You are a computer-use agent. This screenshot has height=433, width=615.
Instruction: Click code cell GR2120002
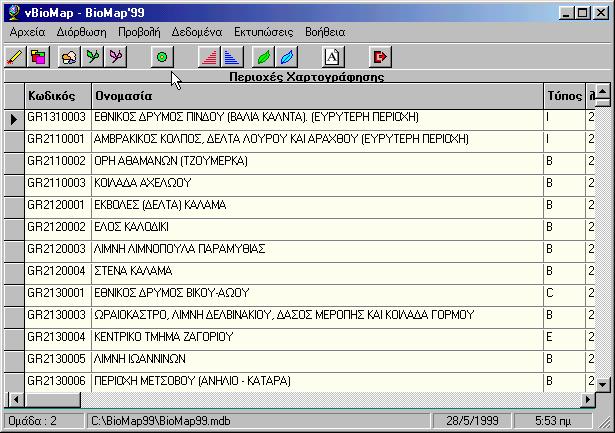(58, 229)
